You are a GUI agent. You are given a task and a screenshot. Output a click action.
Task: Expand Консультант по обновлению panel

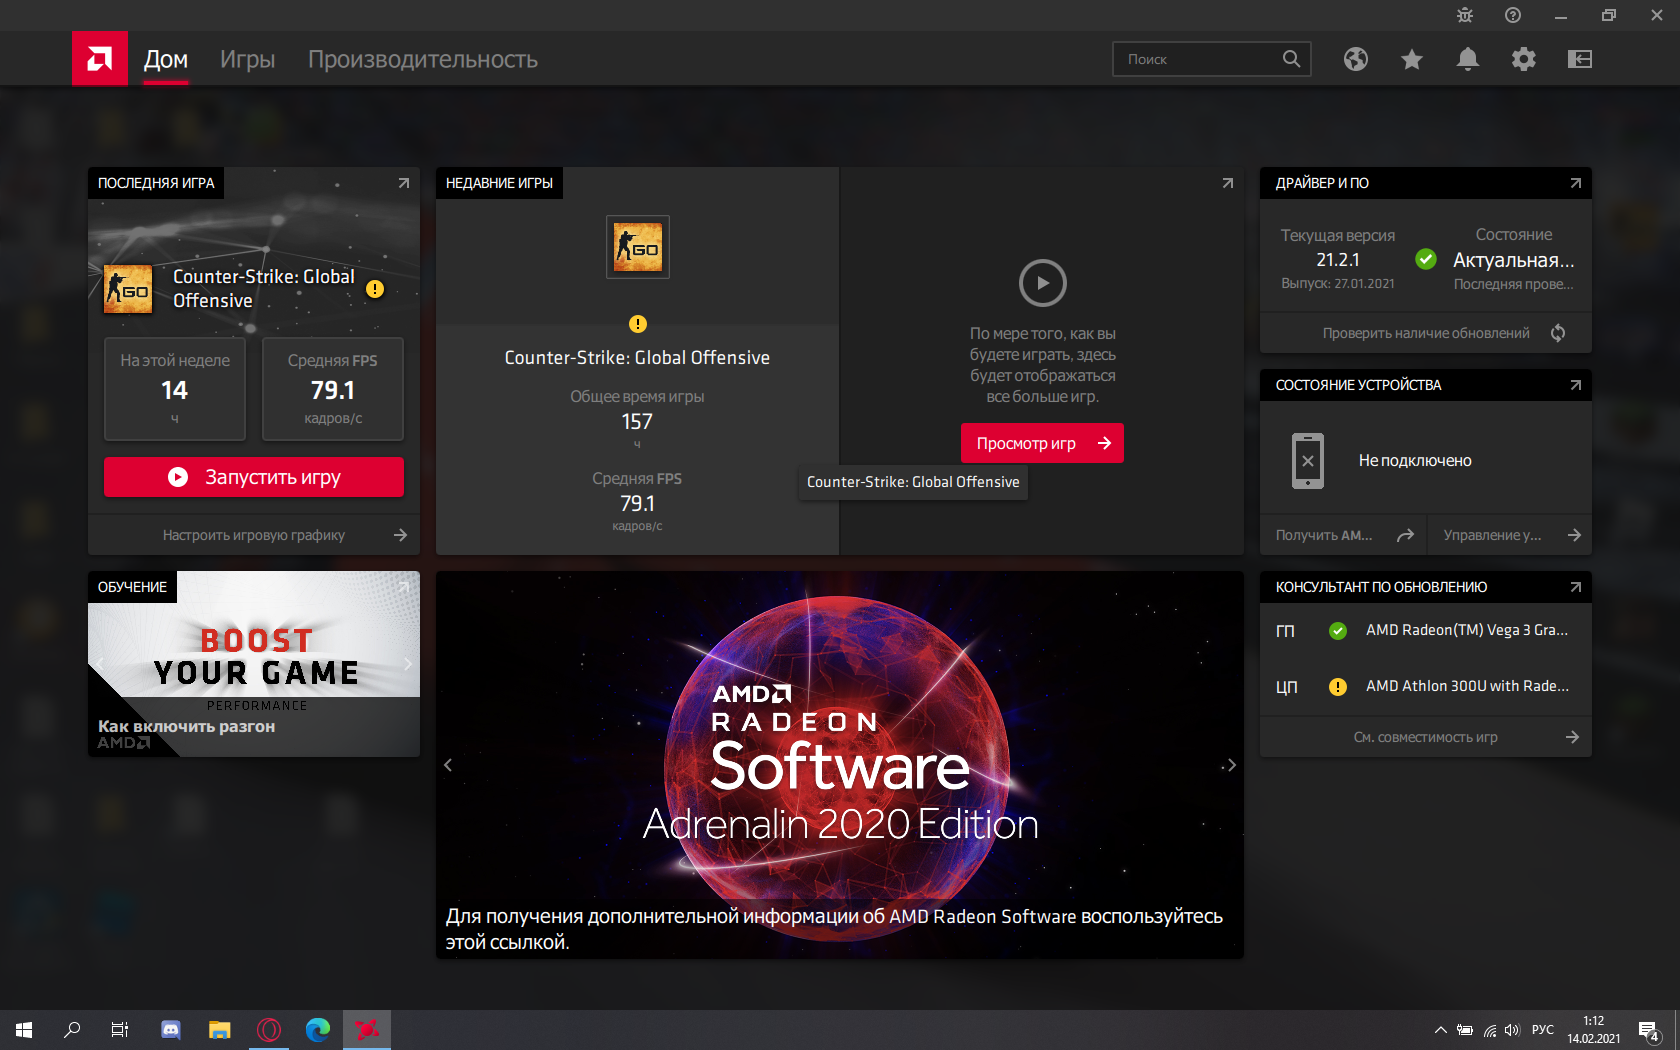coord(1576,587)
